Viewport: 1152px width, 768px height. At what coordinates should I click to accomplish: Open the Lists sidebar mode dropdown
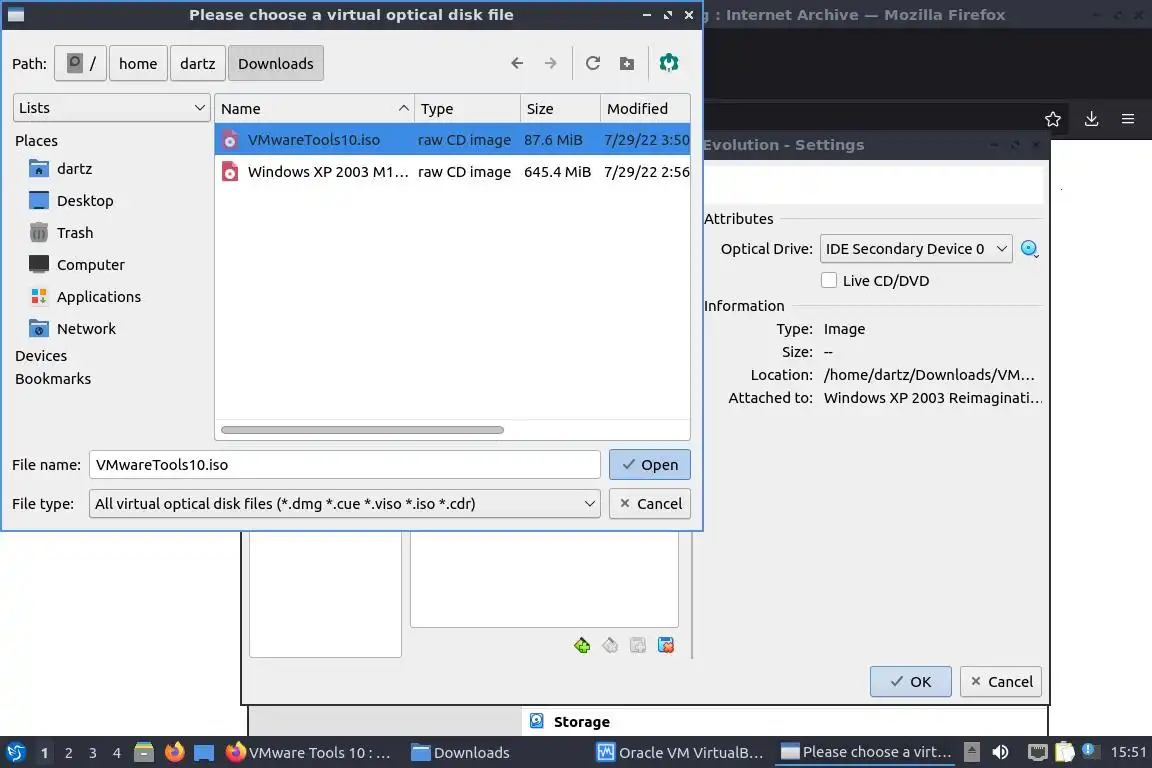coord(112,108)
